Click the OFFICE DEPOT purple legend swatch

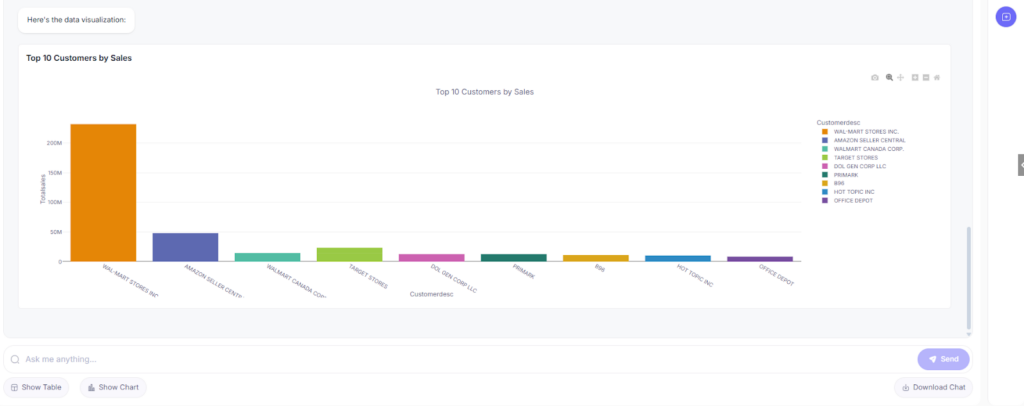coord(824,200)
